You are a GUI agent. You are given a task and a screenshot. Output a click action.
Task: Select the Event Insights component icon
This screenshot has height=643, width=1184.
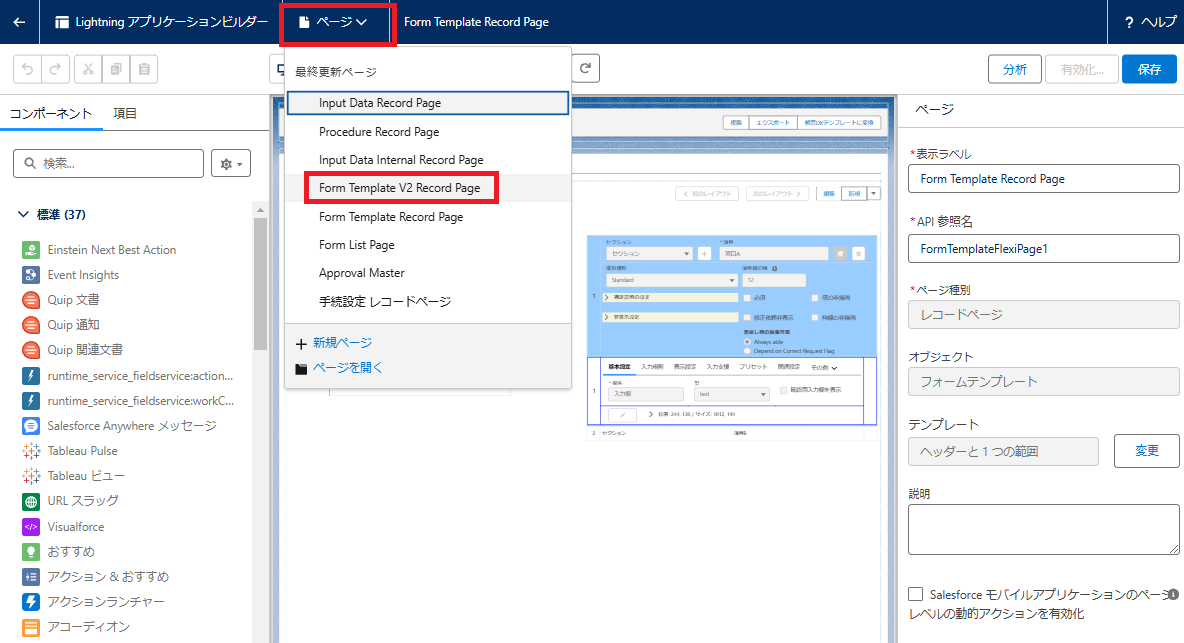coord(31,275)
